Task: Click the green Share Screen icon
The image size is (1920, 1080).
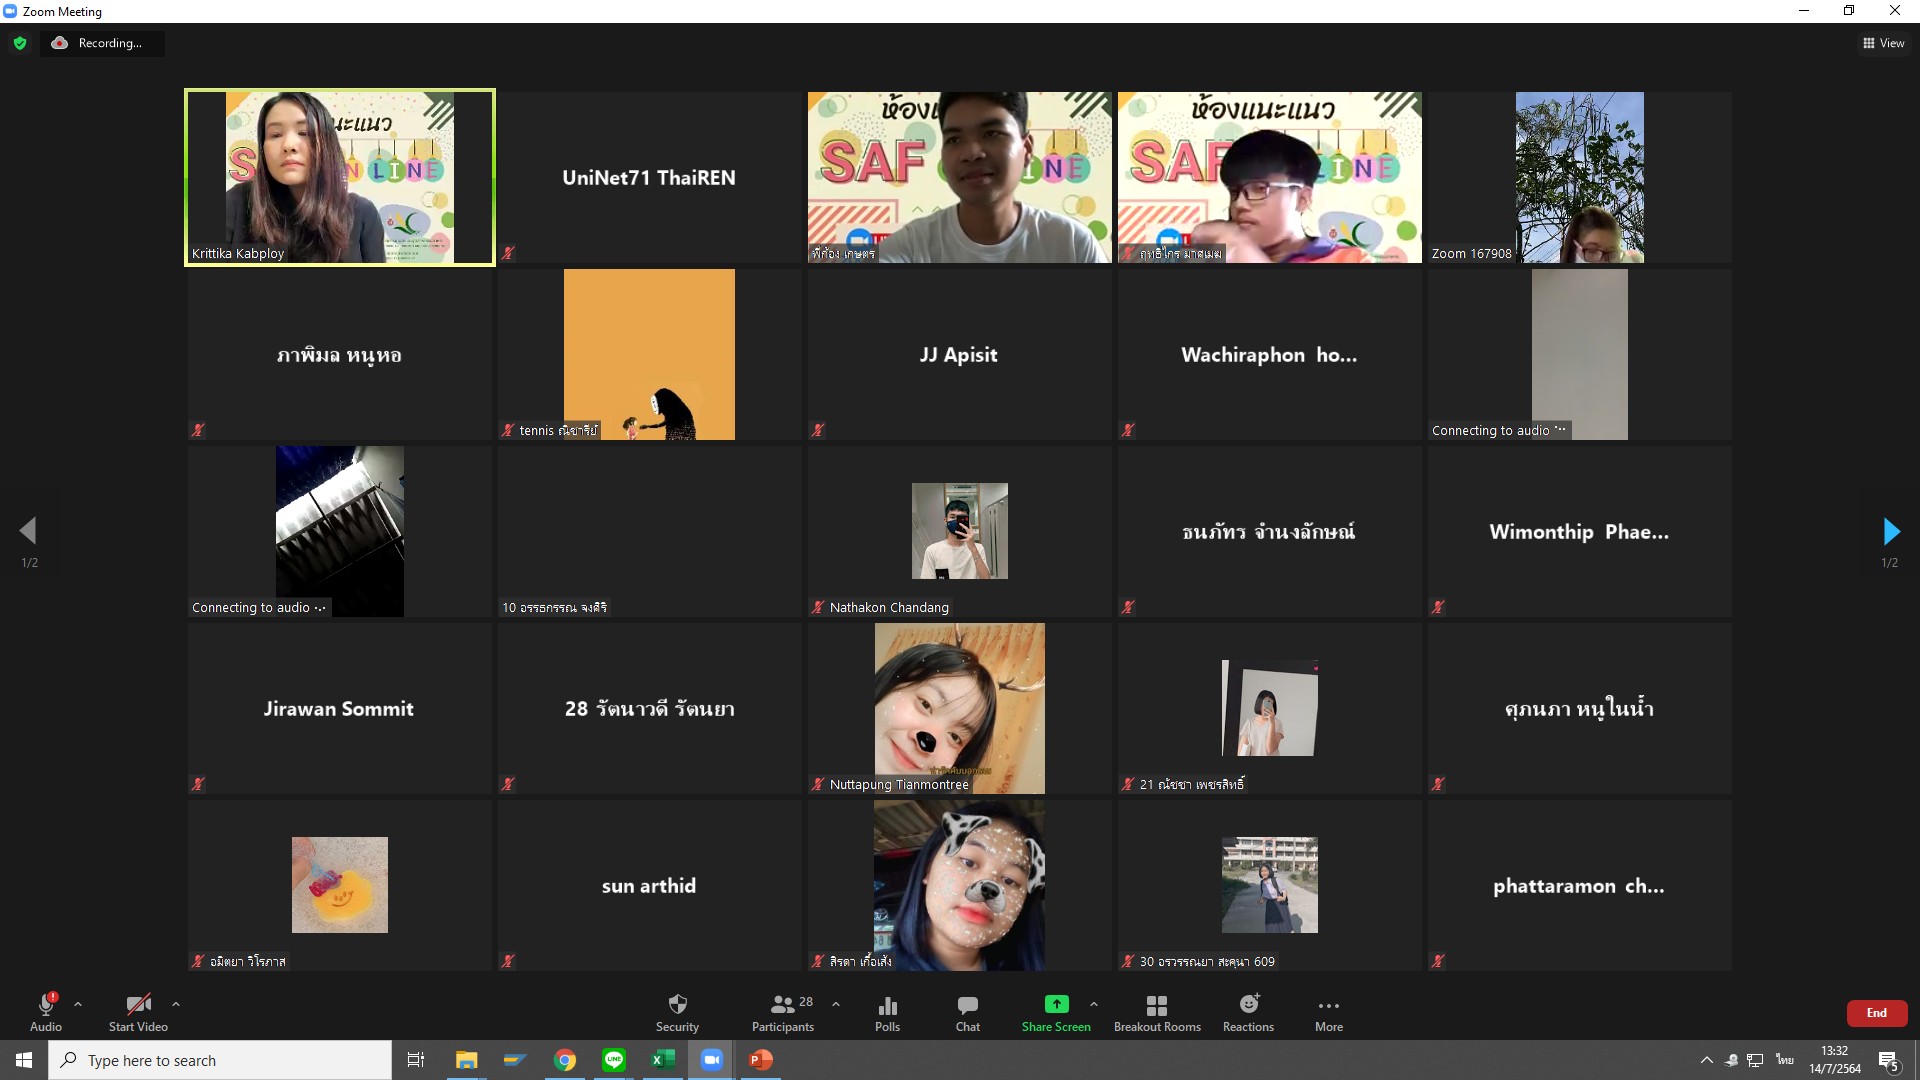Action: pos(1056,1005)
